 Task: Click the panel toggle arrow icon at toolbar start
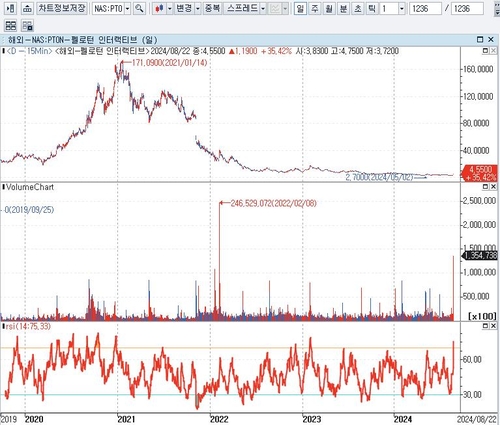(10, 8)
